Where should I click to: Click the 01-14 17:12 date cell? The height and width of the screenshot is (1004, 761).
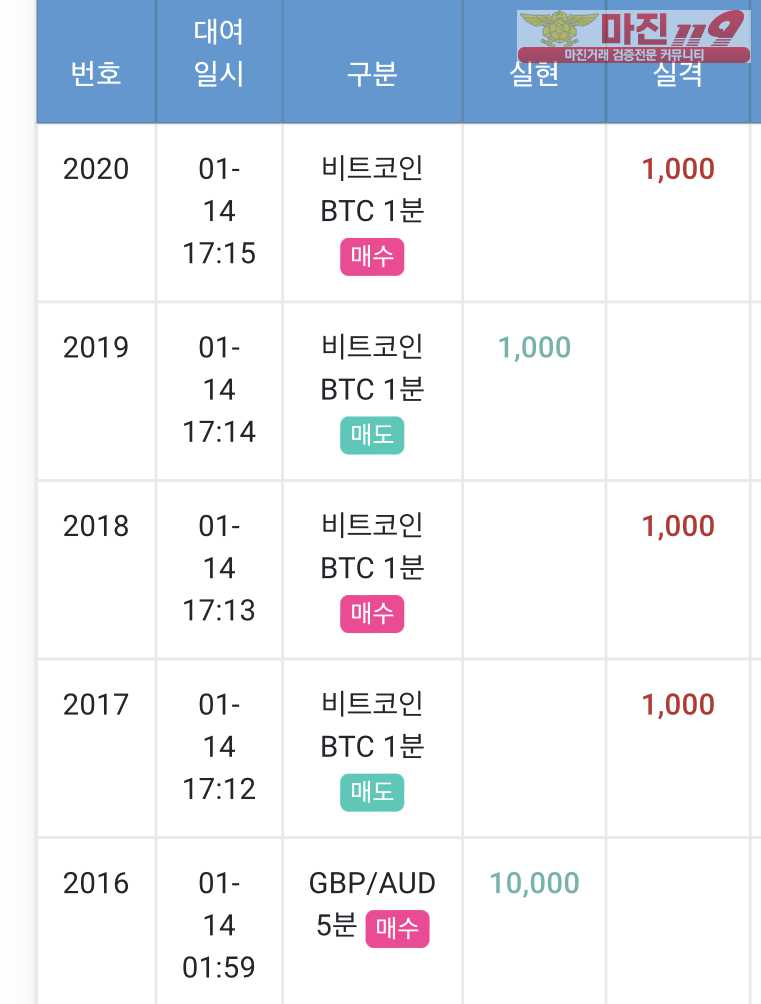[219, 747]
